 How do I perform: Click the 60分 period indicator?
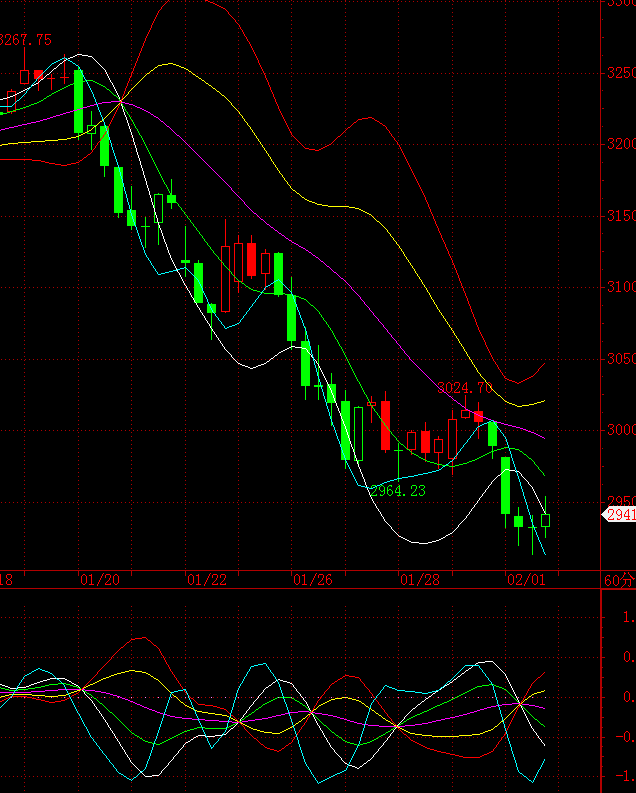click(619, 580)
